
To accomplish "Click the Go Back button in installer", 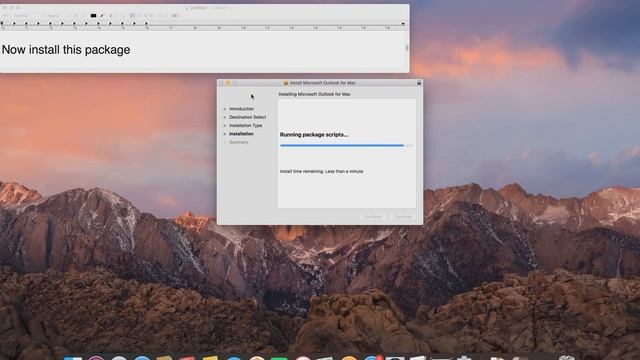I will tap(373, 217).
